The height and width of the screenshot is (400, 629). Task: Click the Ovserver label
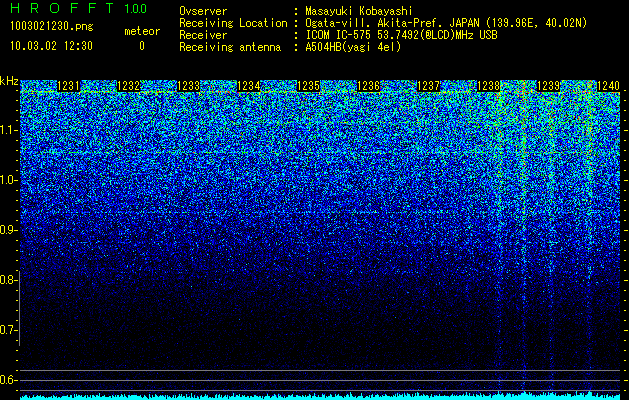(203, 11)
